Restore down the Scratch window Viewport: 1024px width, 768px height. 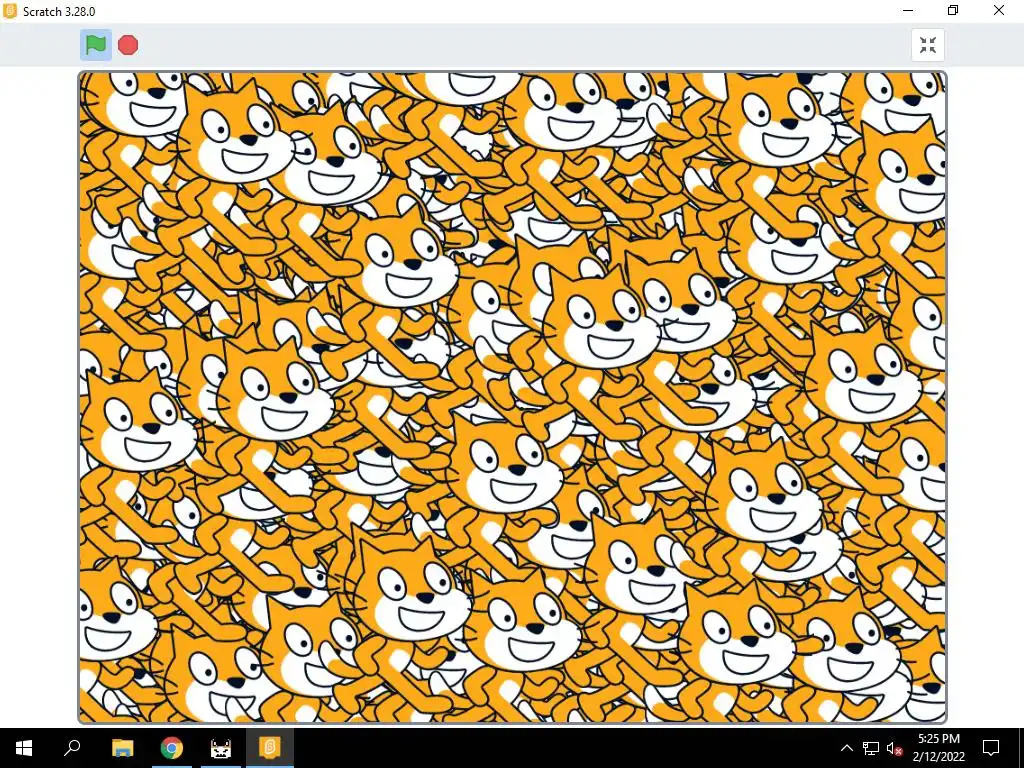pyautogui.click(x=953, y=10)
